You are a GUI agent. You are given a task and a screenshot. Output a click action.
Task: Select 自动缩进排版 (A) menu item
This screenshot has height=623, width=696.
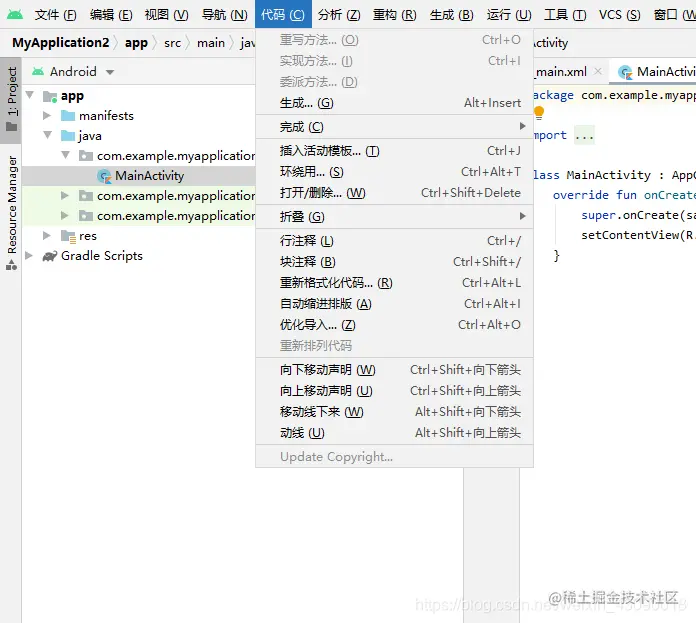click(x=394, y=304)
